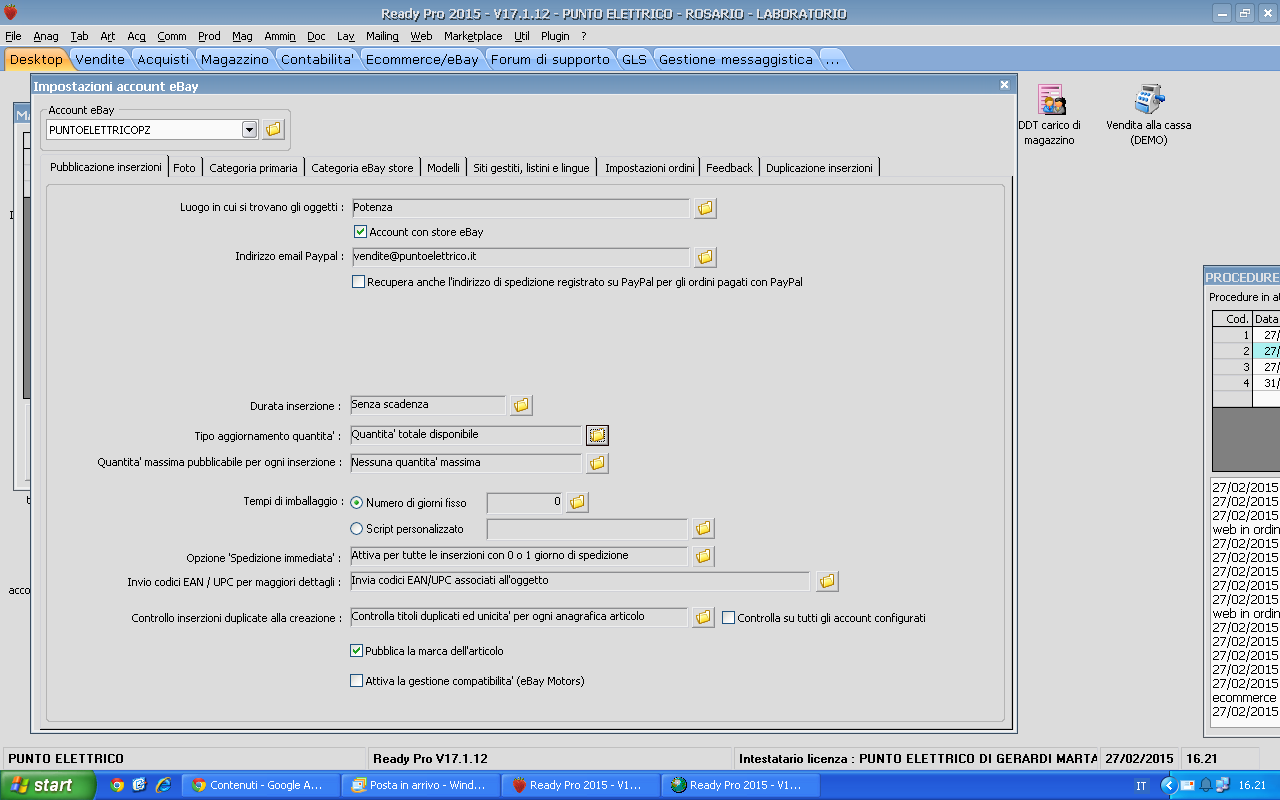Click the Windows start button

click(48, 785)
